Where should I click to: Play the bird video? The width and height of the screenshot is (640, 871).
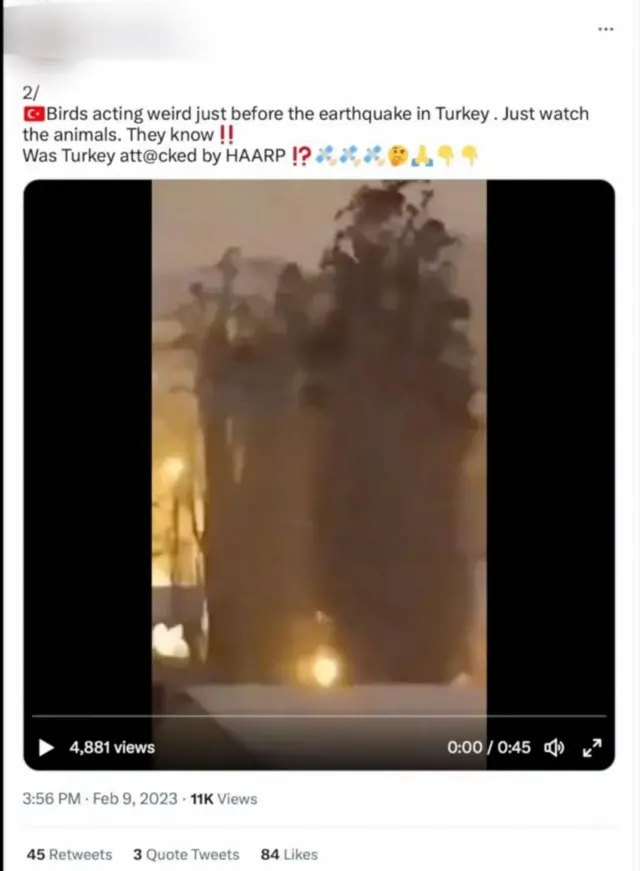[x=46, y=748]
